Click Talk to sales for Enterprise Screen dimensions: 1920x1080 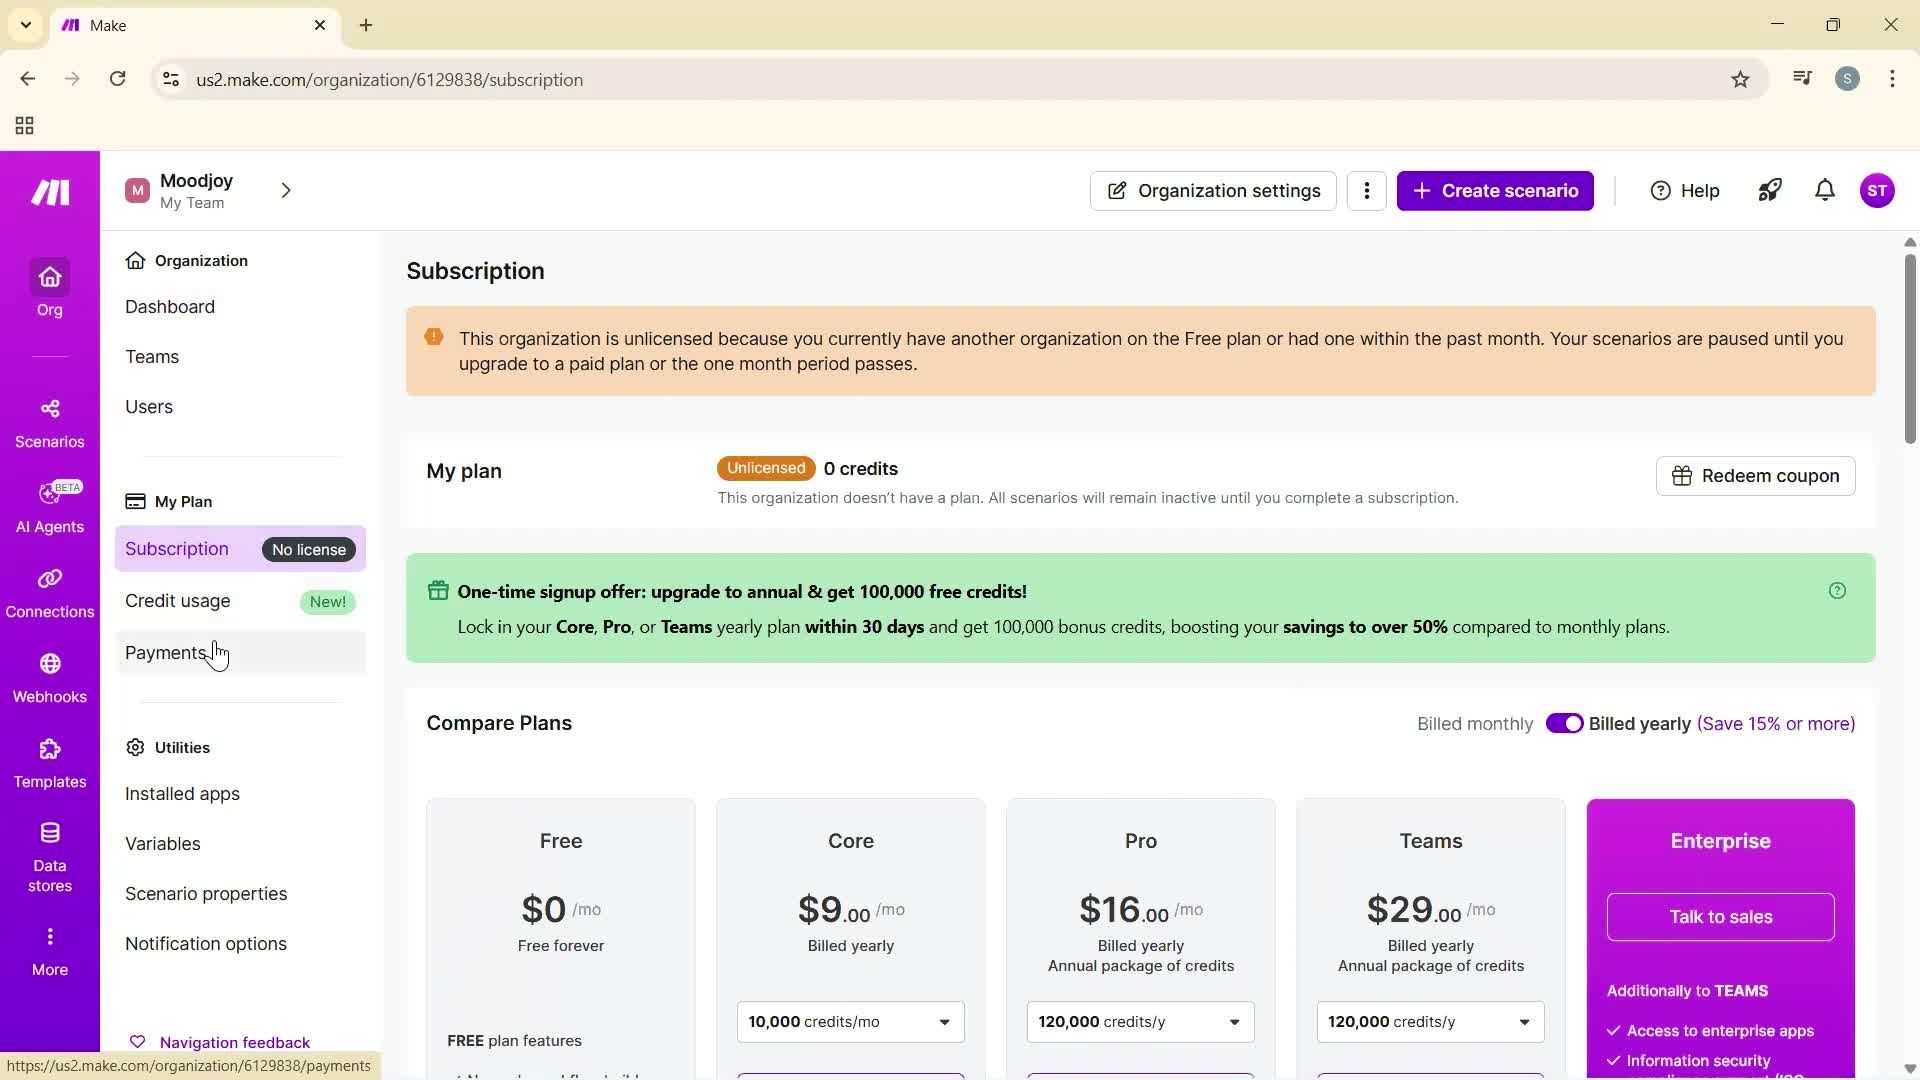tap(1720, 916)
